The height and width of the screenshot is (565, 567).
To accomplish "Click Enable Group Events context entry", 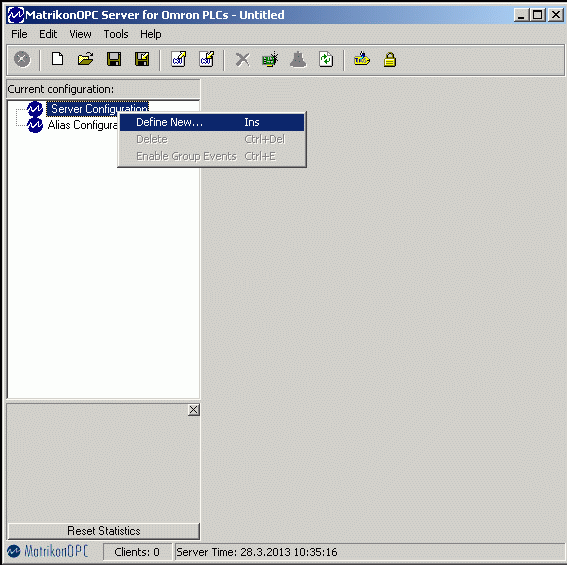I will pyautogui.click(x=212, y=156).
